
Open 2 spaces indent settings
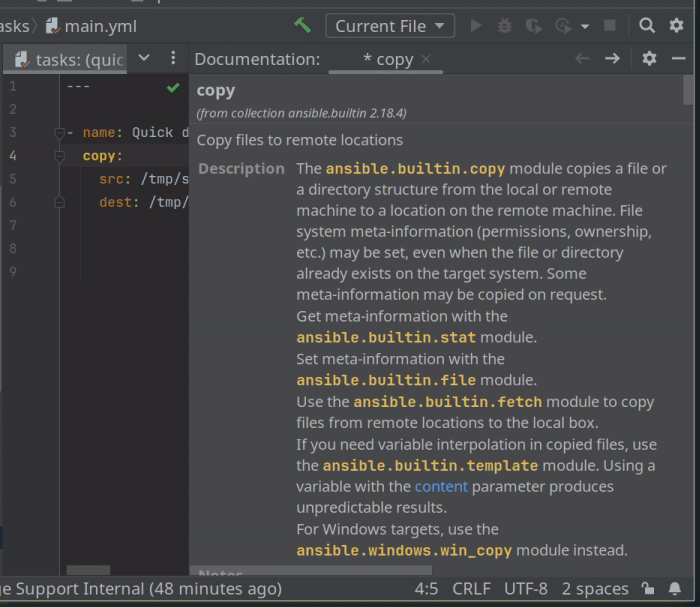(595, 589)
